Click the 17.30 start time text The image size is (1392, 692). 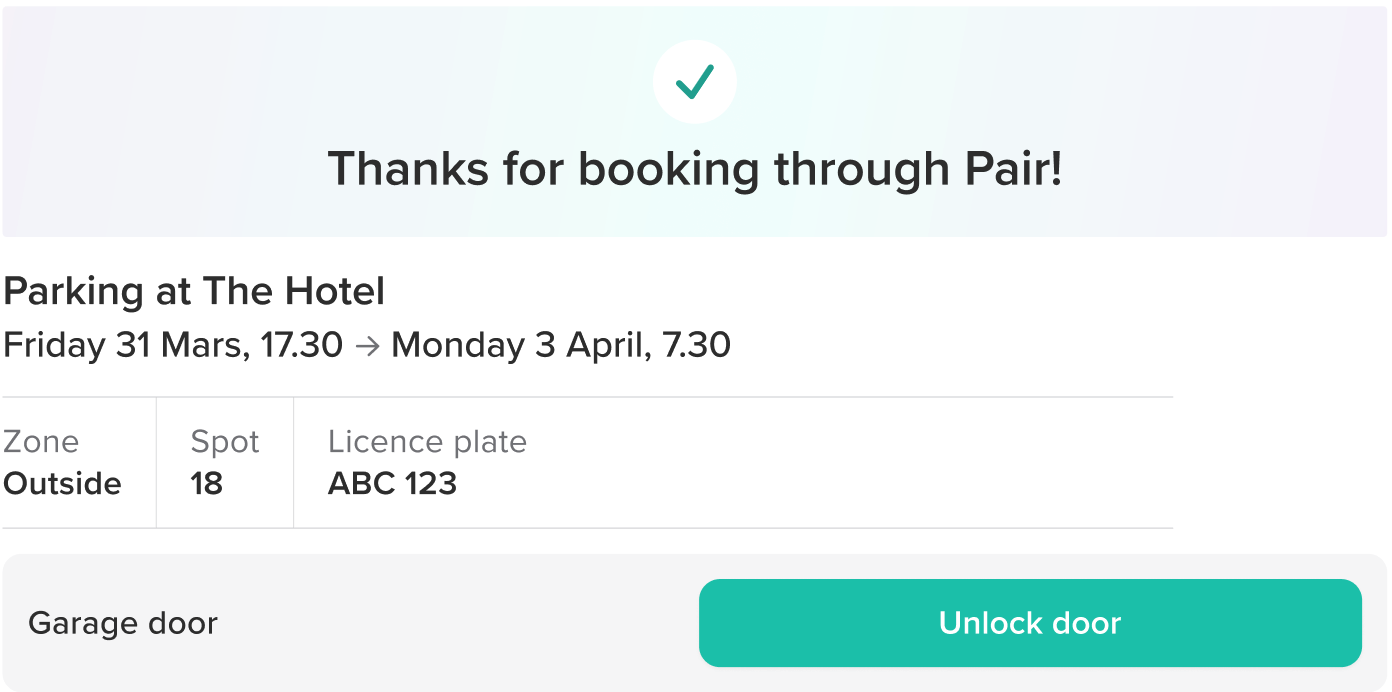[302, 346]
